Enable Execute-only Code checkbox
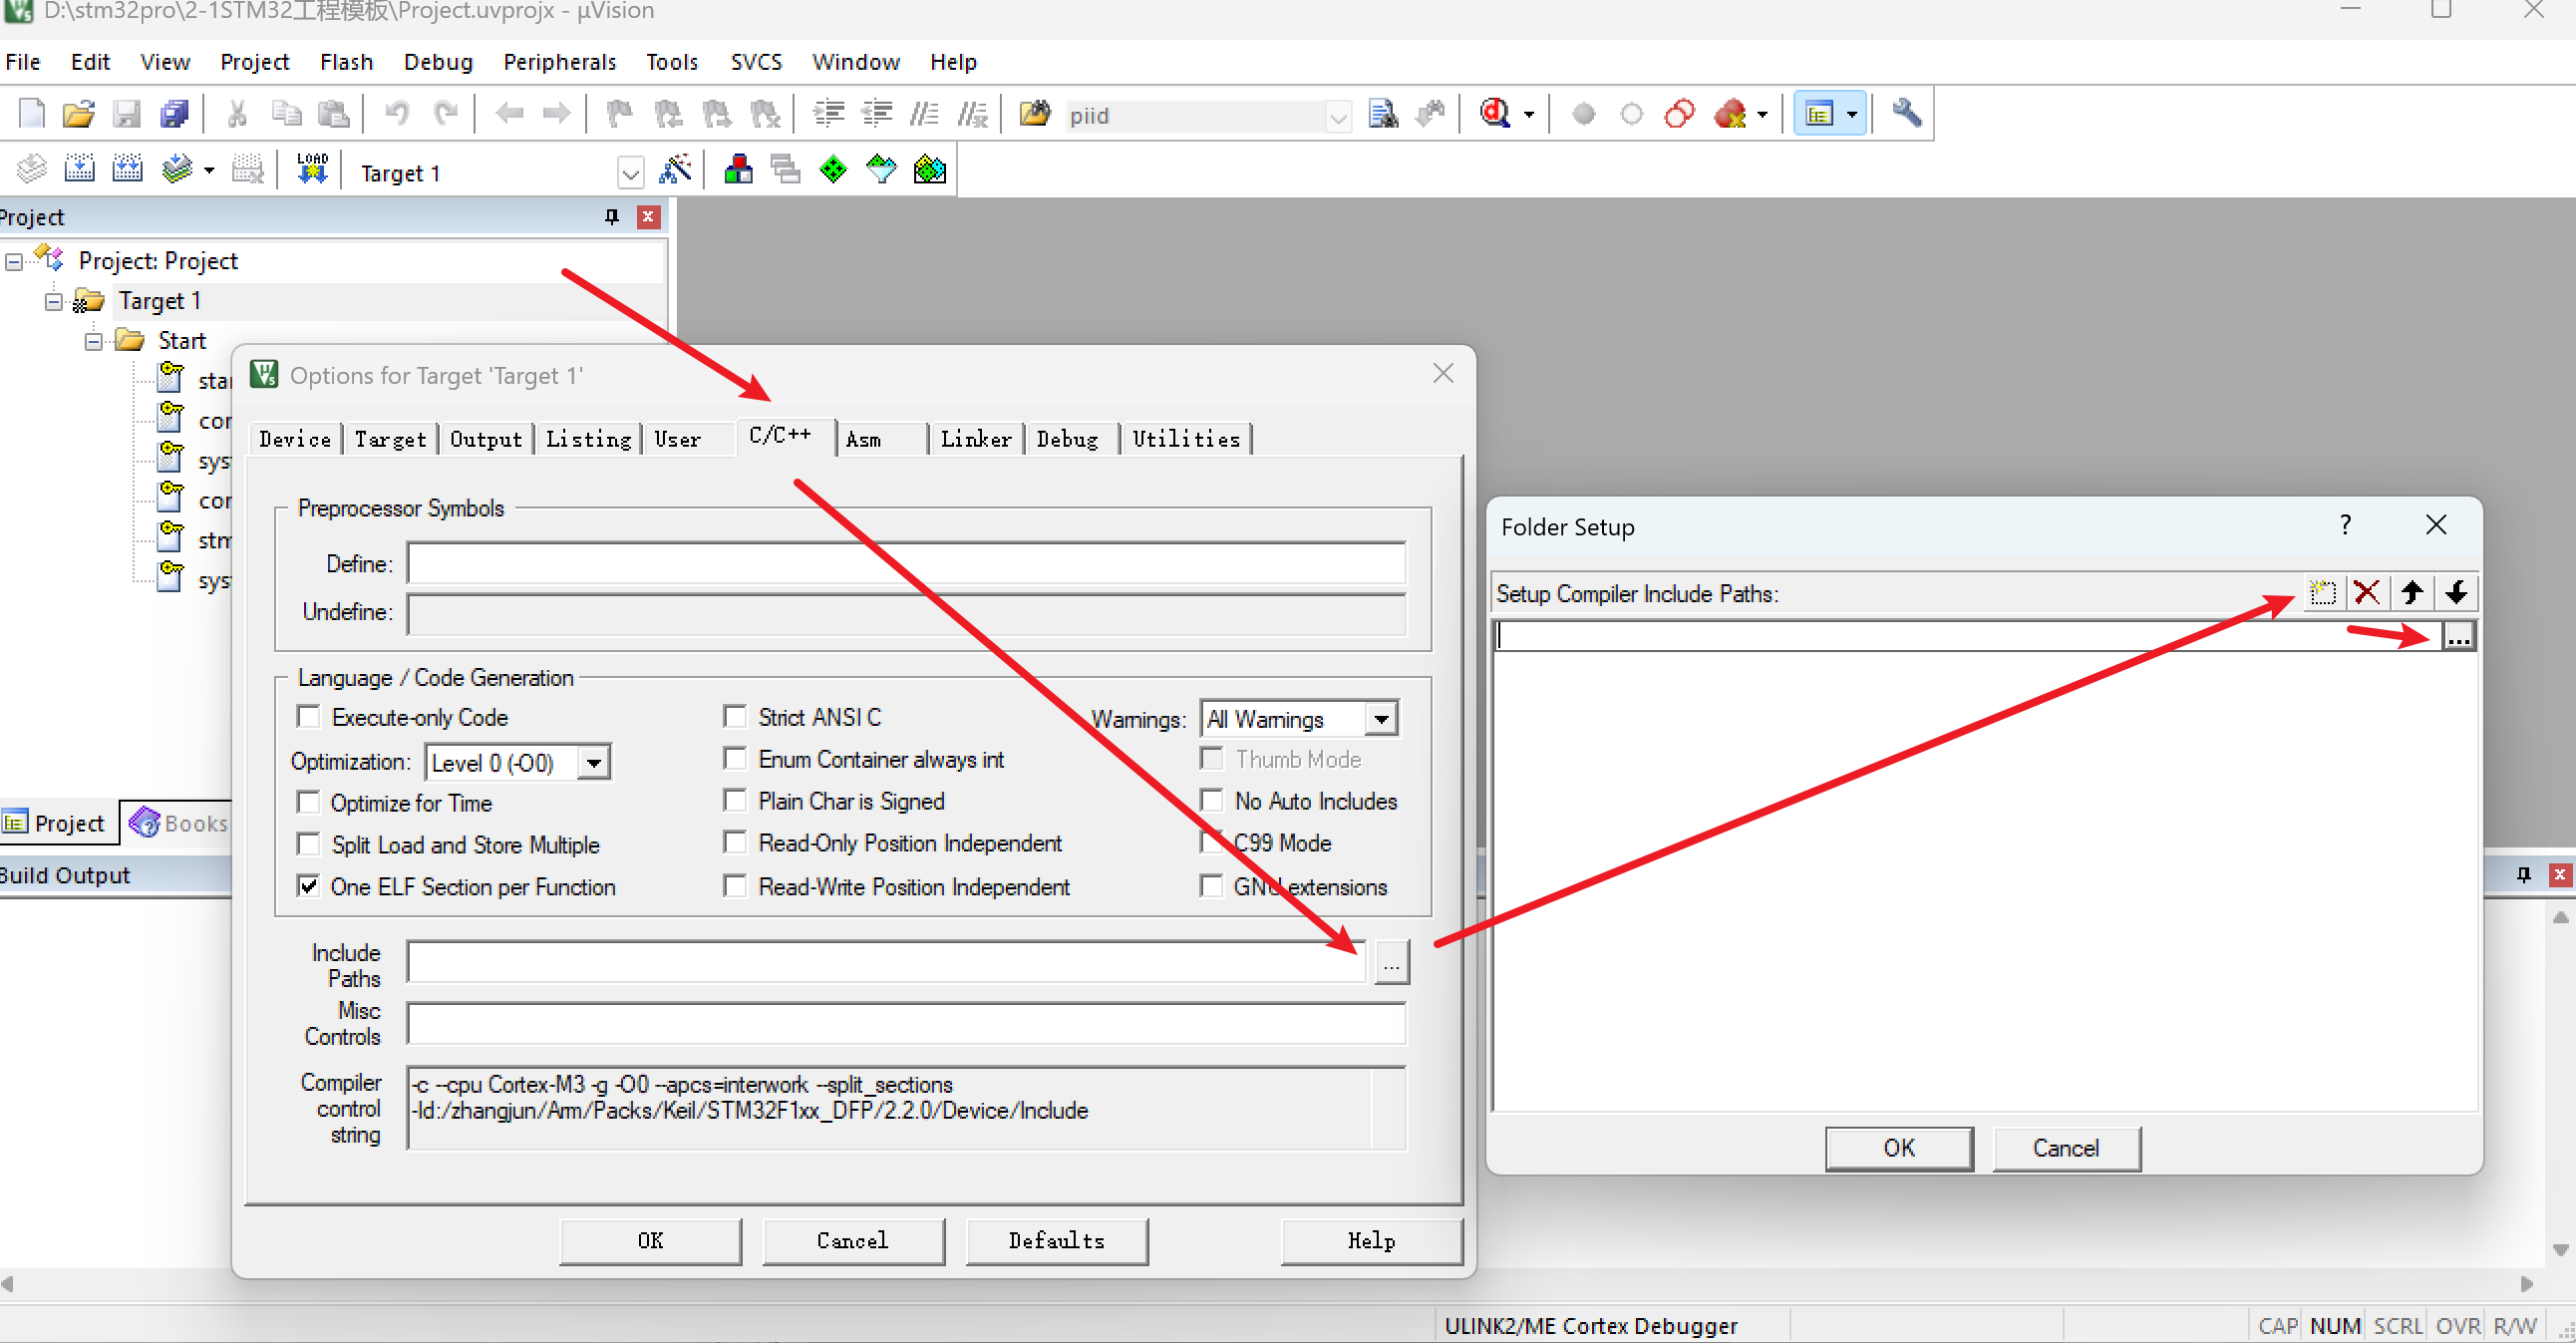The image size is (2576, 1343). pos(309,717)
